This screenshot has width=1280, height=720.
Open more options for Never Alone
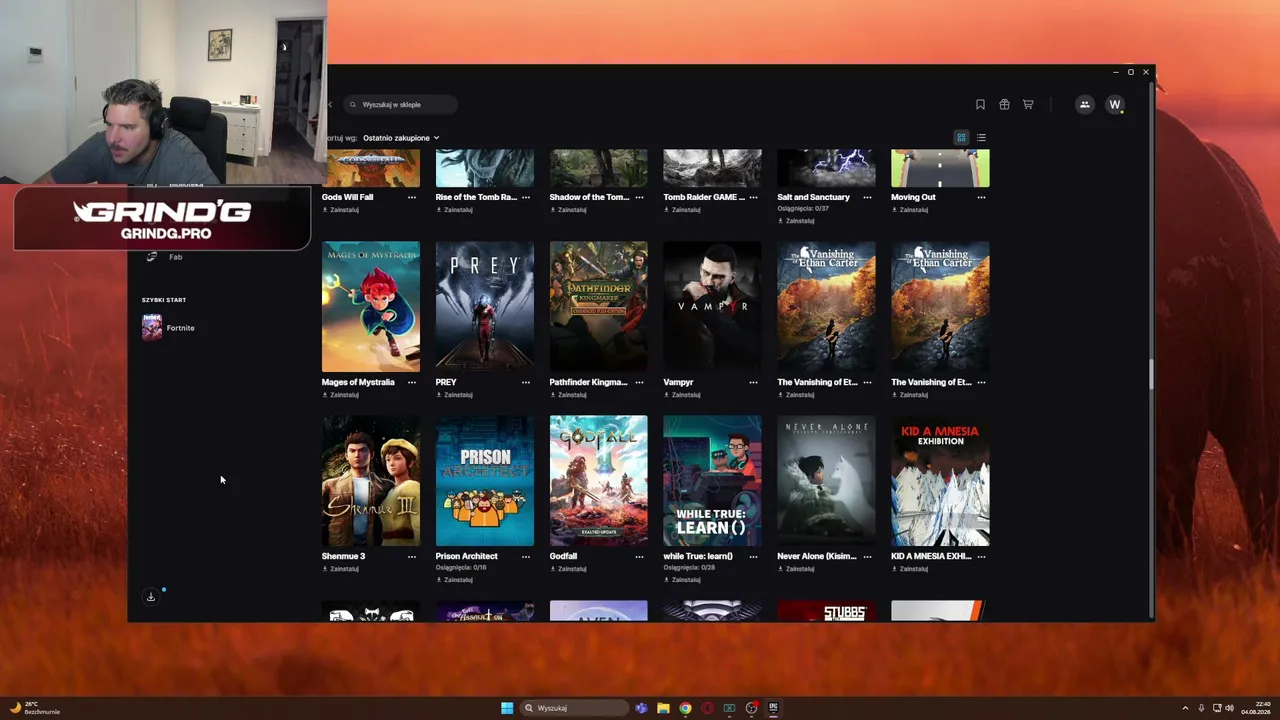[868, 557]
